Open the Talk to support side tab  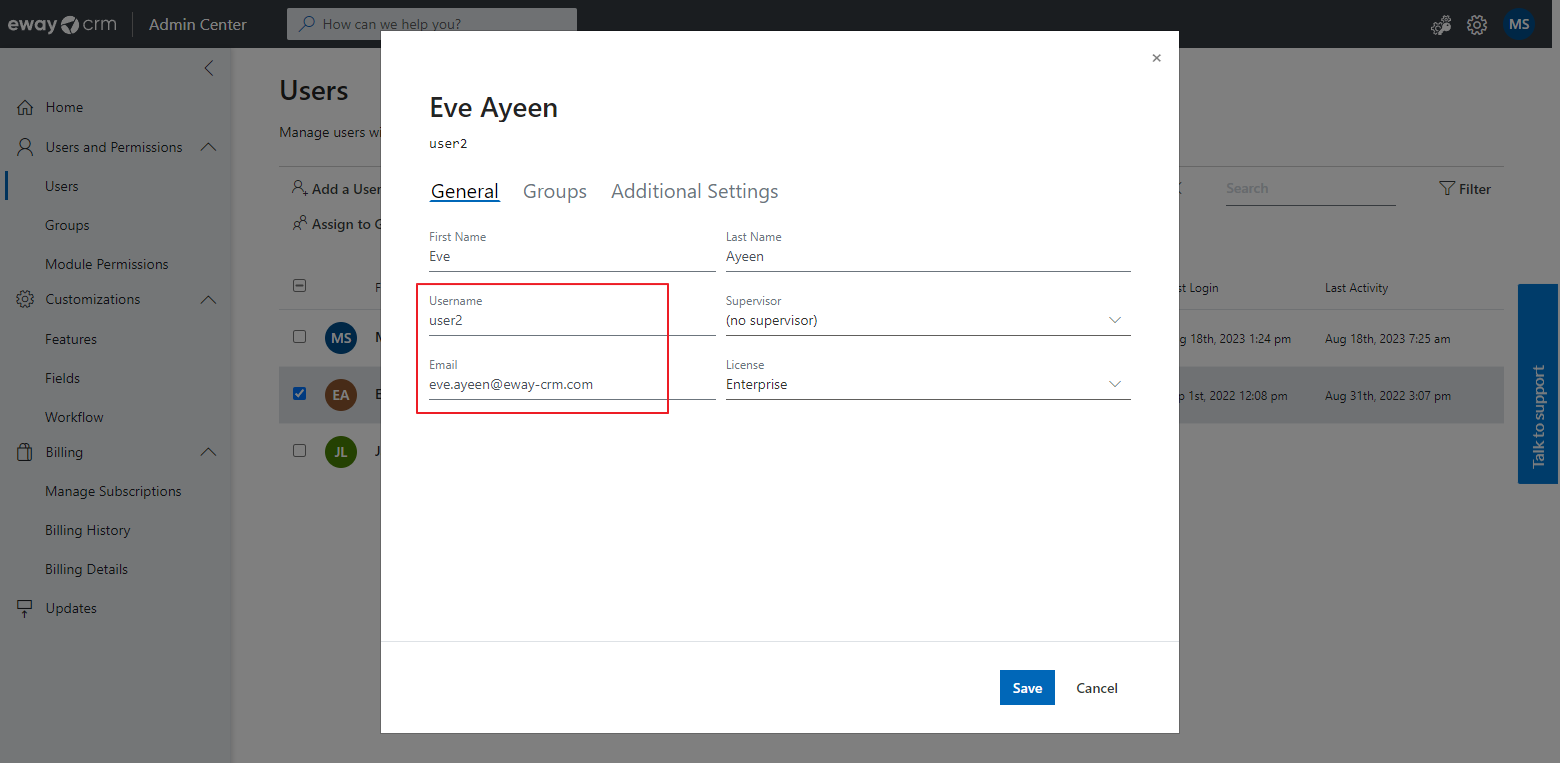pyautogui.click(x=1538, y=384)
